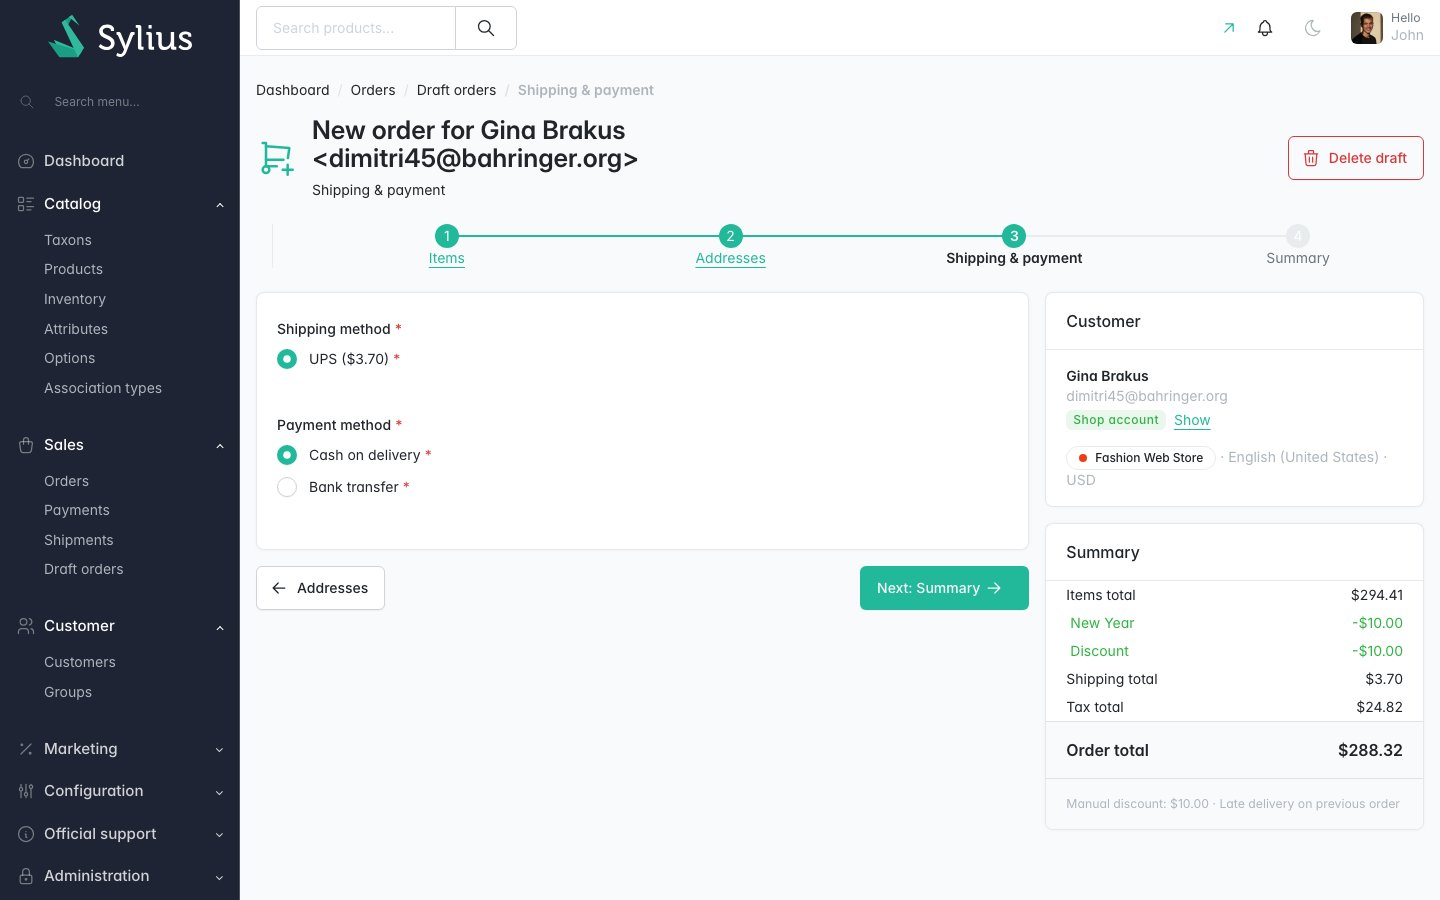
Task: Focus the Search products input field
Action: click(x=356, y=28)
